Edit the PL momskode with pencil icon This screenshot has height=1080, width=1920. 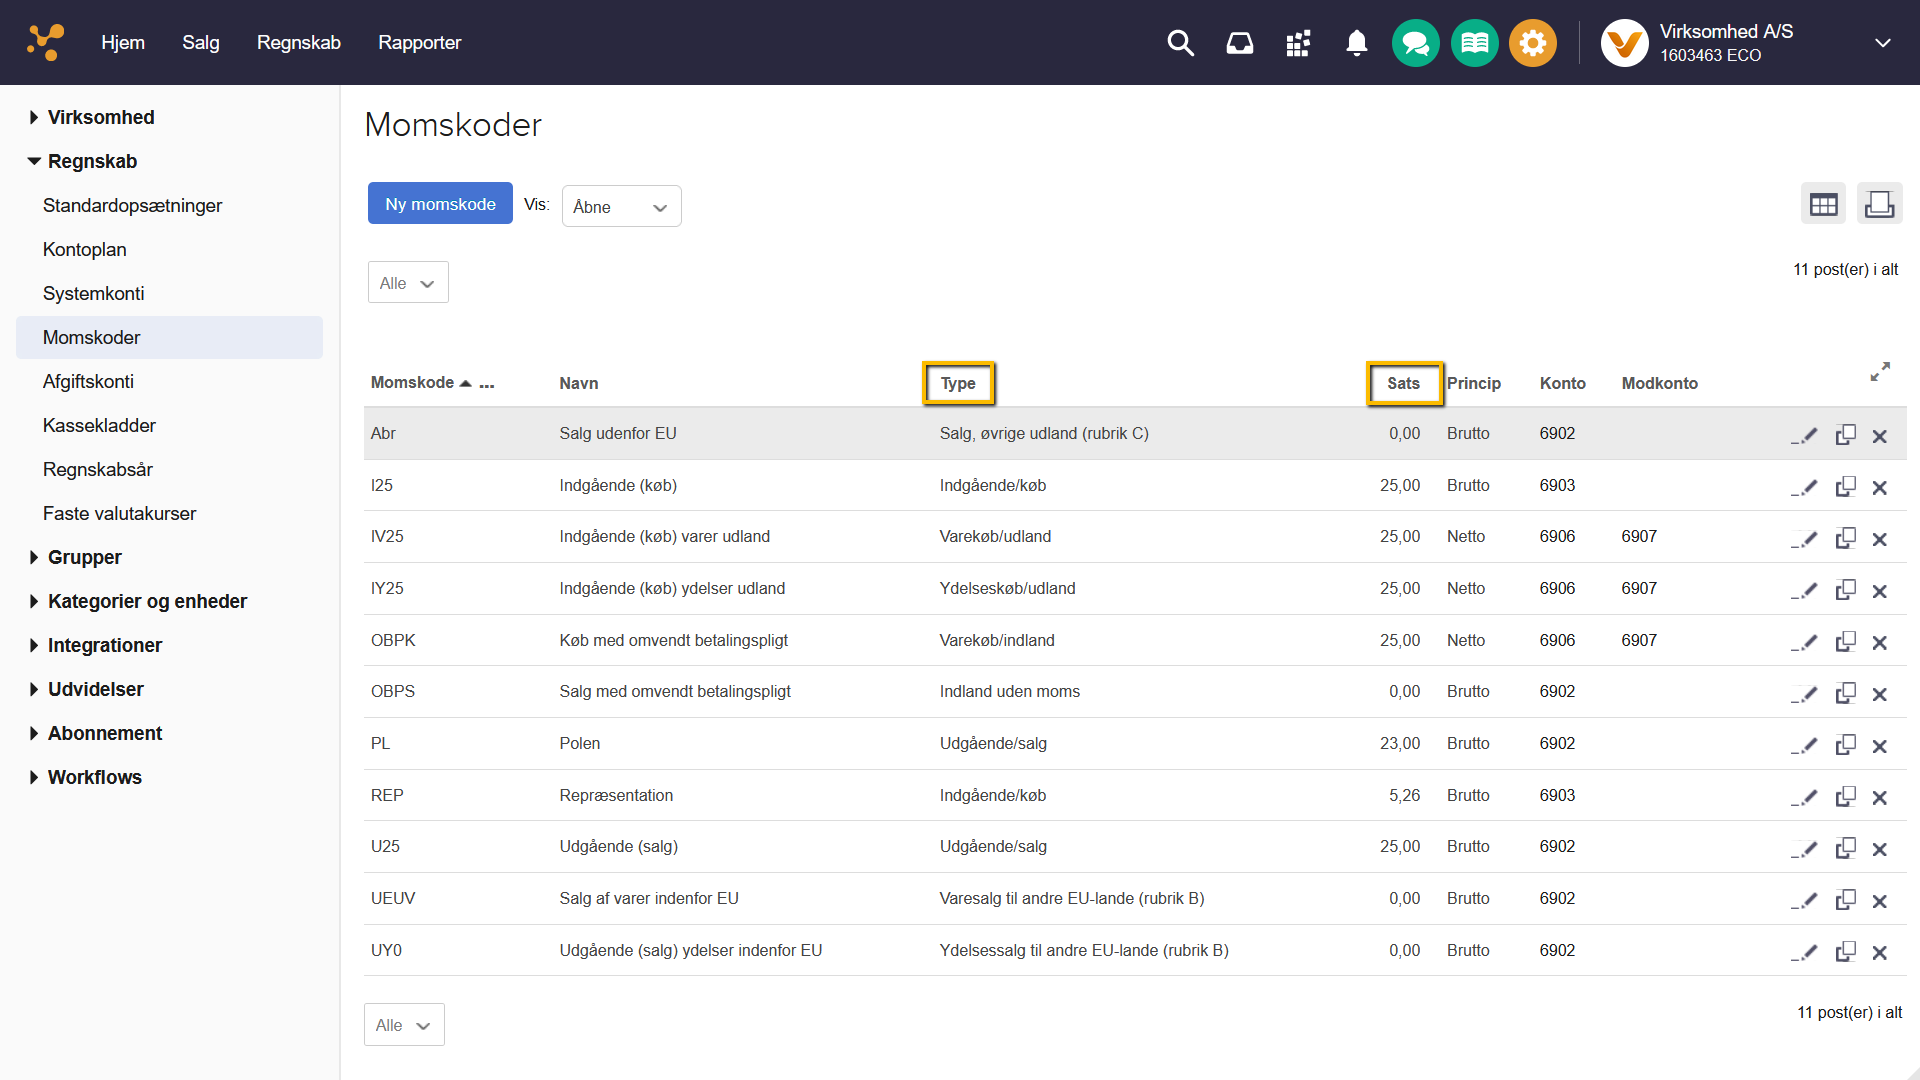(1804, 745)
